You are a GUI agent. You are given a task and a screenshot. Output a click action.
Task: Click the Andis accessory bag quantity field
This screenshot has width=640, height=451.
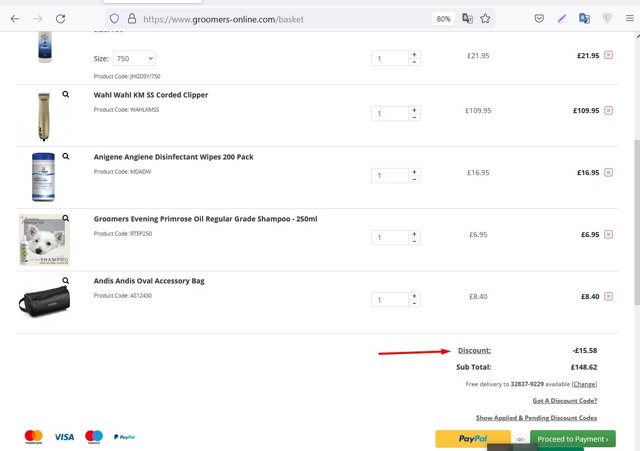point(390,300)
